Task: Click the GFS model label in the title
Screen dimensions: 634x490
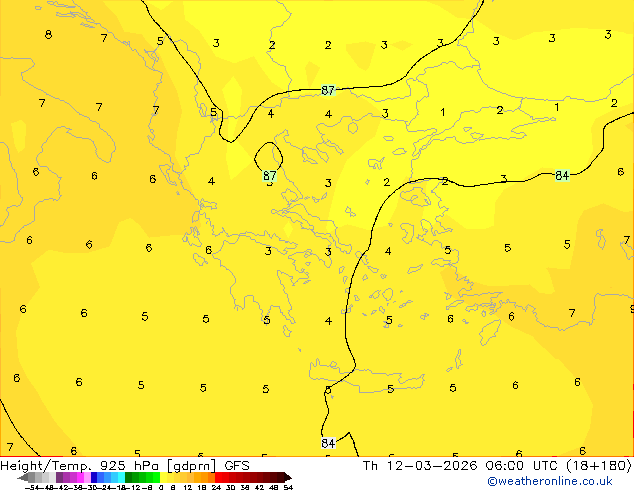Action: click(237, 466)
